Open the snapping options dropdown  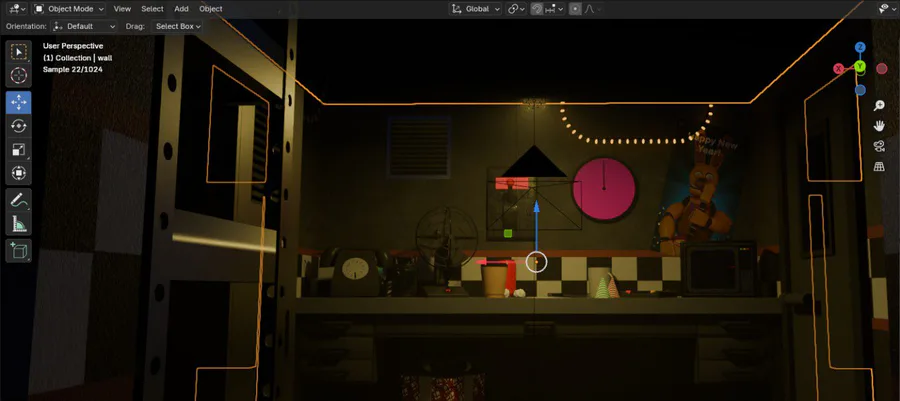coord(554,9)
